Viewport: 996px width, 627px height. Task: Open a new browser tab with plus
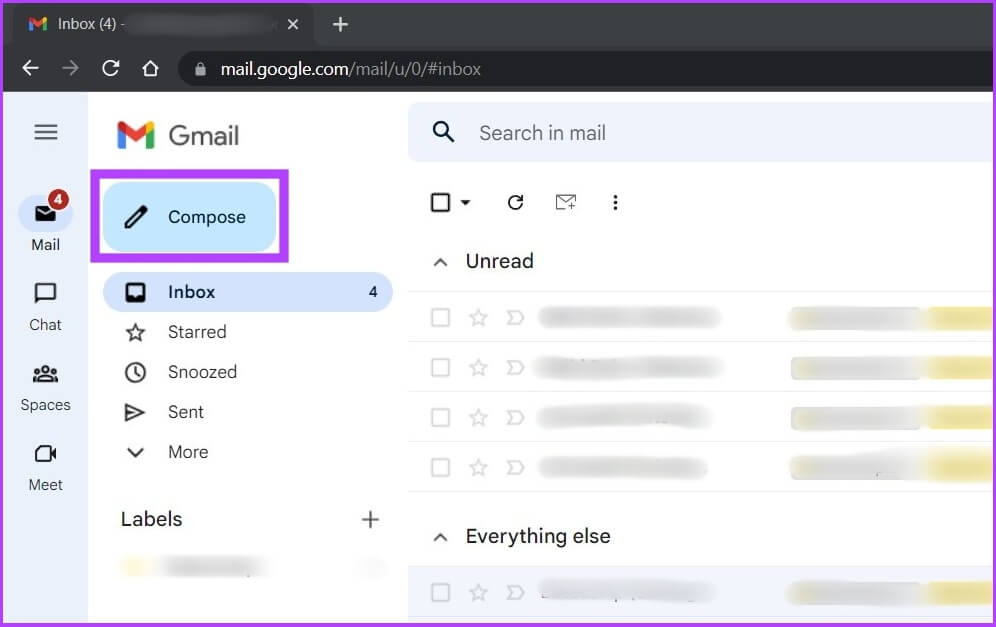(340, 24)
